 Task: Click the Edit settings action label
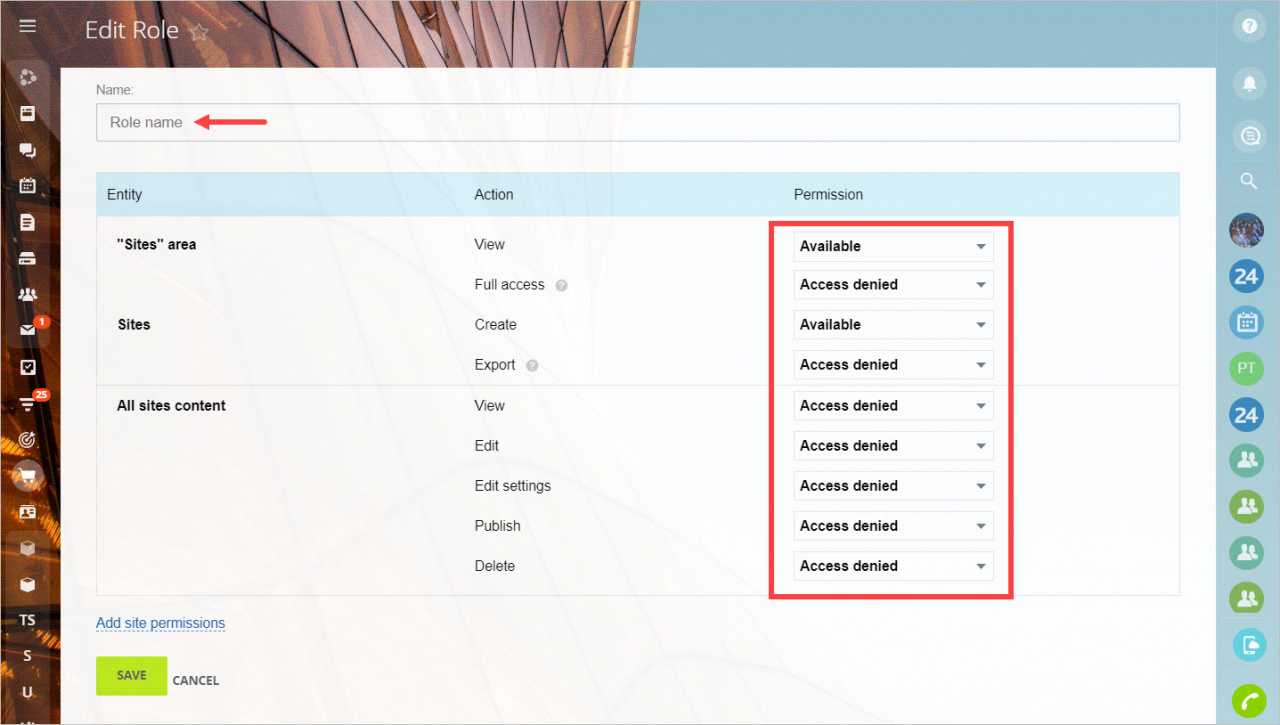[x=512, y=485]
